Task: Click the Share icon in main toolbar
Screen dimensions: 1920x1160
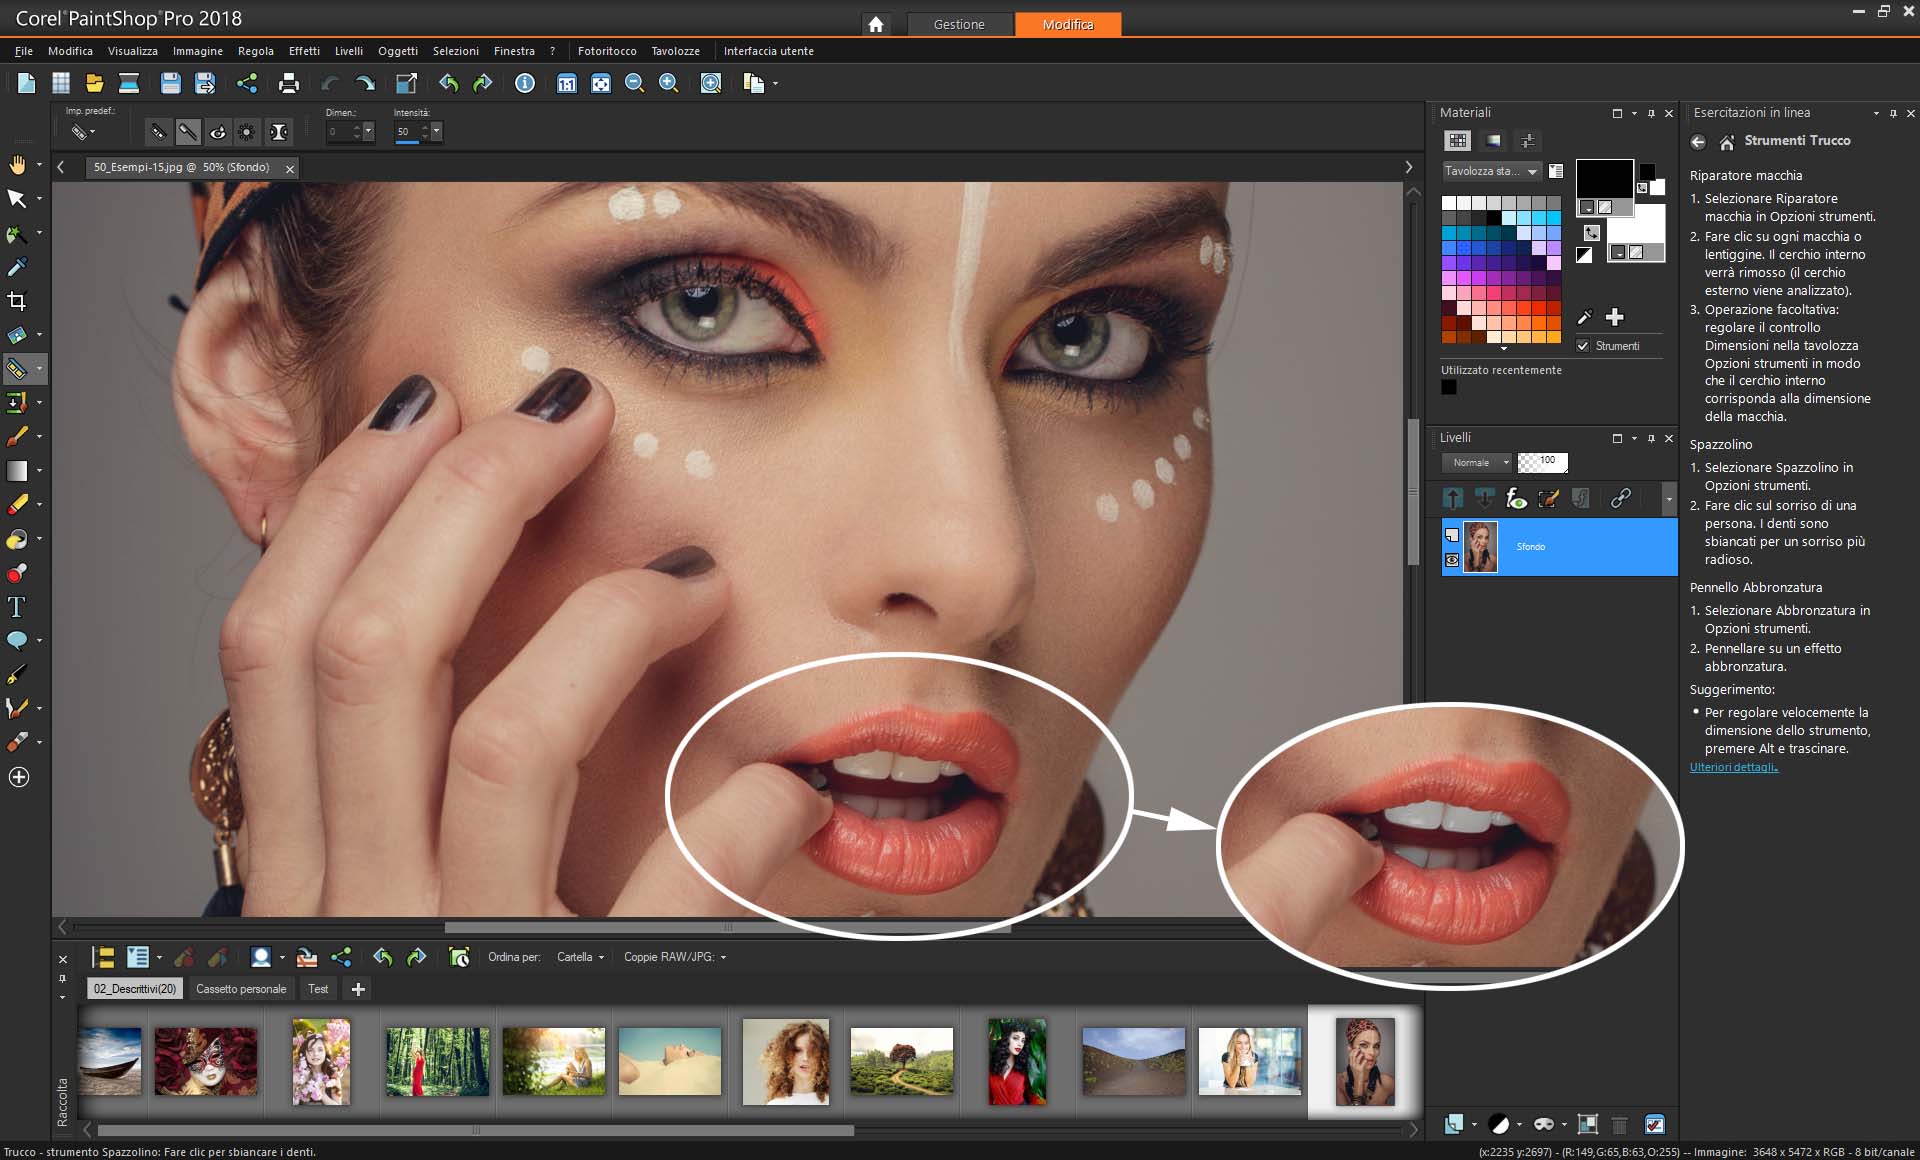Action: click(247, 84)
